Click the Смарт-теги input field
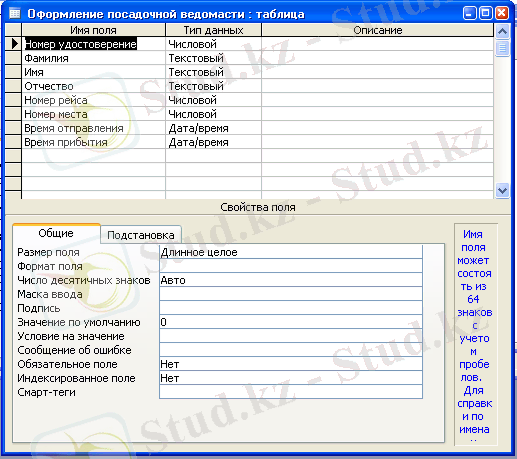 pyautogui.click(x=291, y=392)
